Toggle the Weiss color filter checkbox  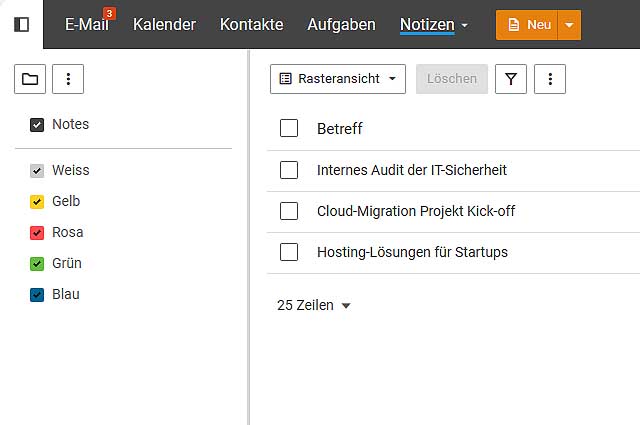pos(37,170)
